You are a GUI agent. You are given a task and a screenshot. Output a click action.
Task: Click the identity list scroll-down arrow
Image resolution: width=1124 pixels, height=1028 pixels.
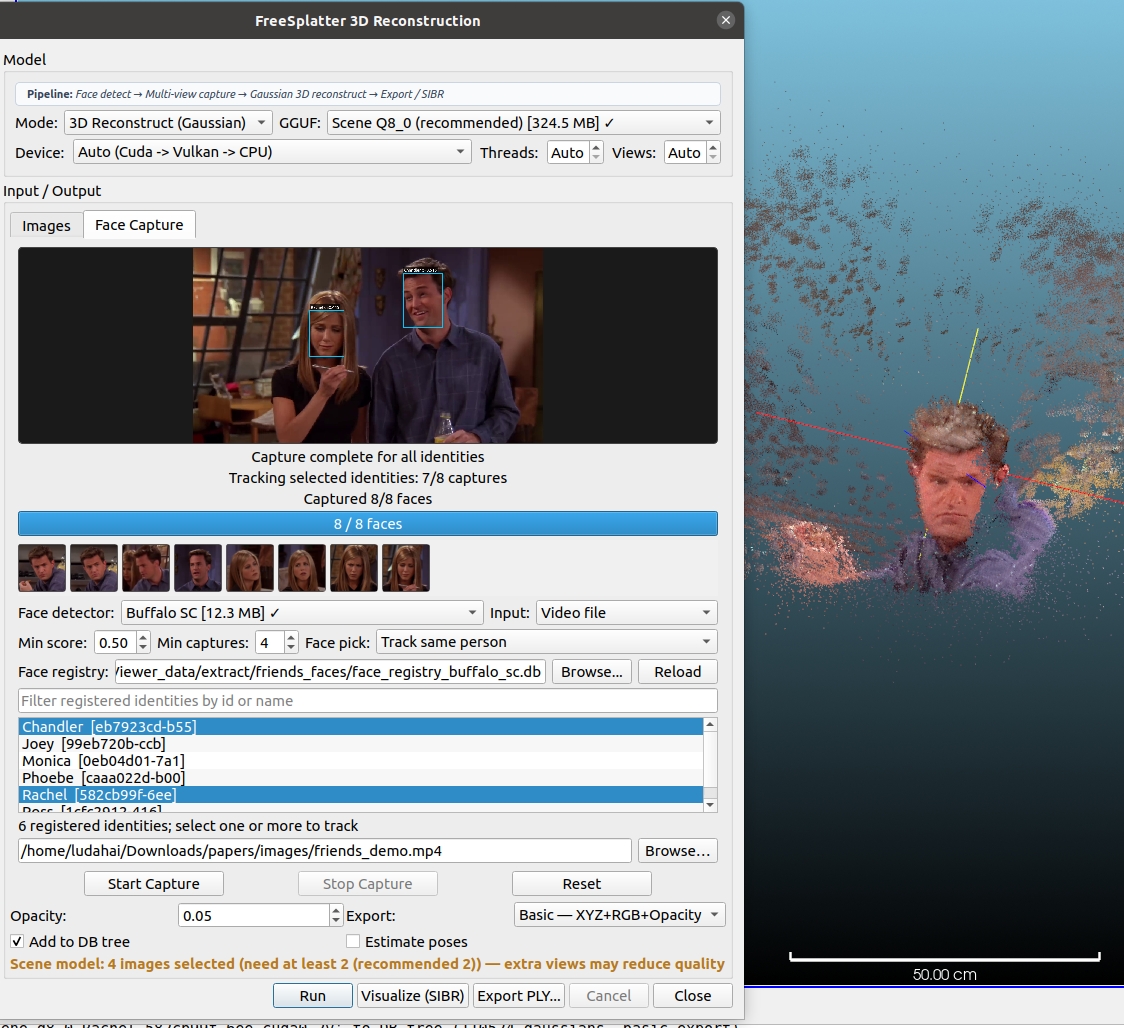[710, 805]
